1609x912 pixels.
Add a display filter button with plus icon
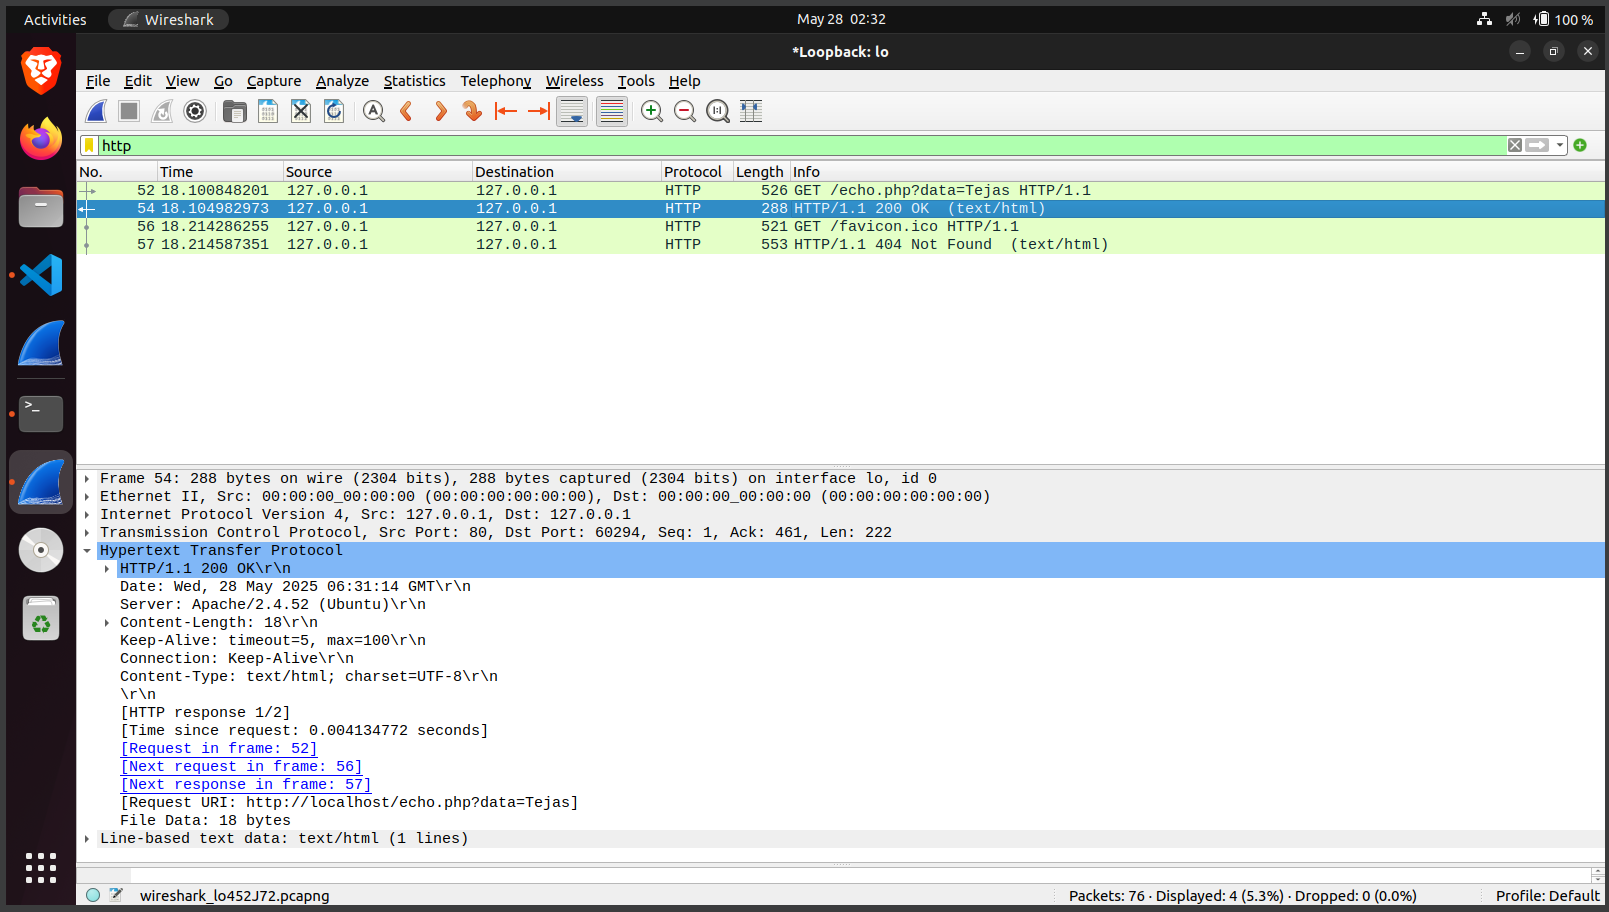pos(1580,145)
